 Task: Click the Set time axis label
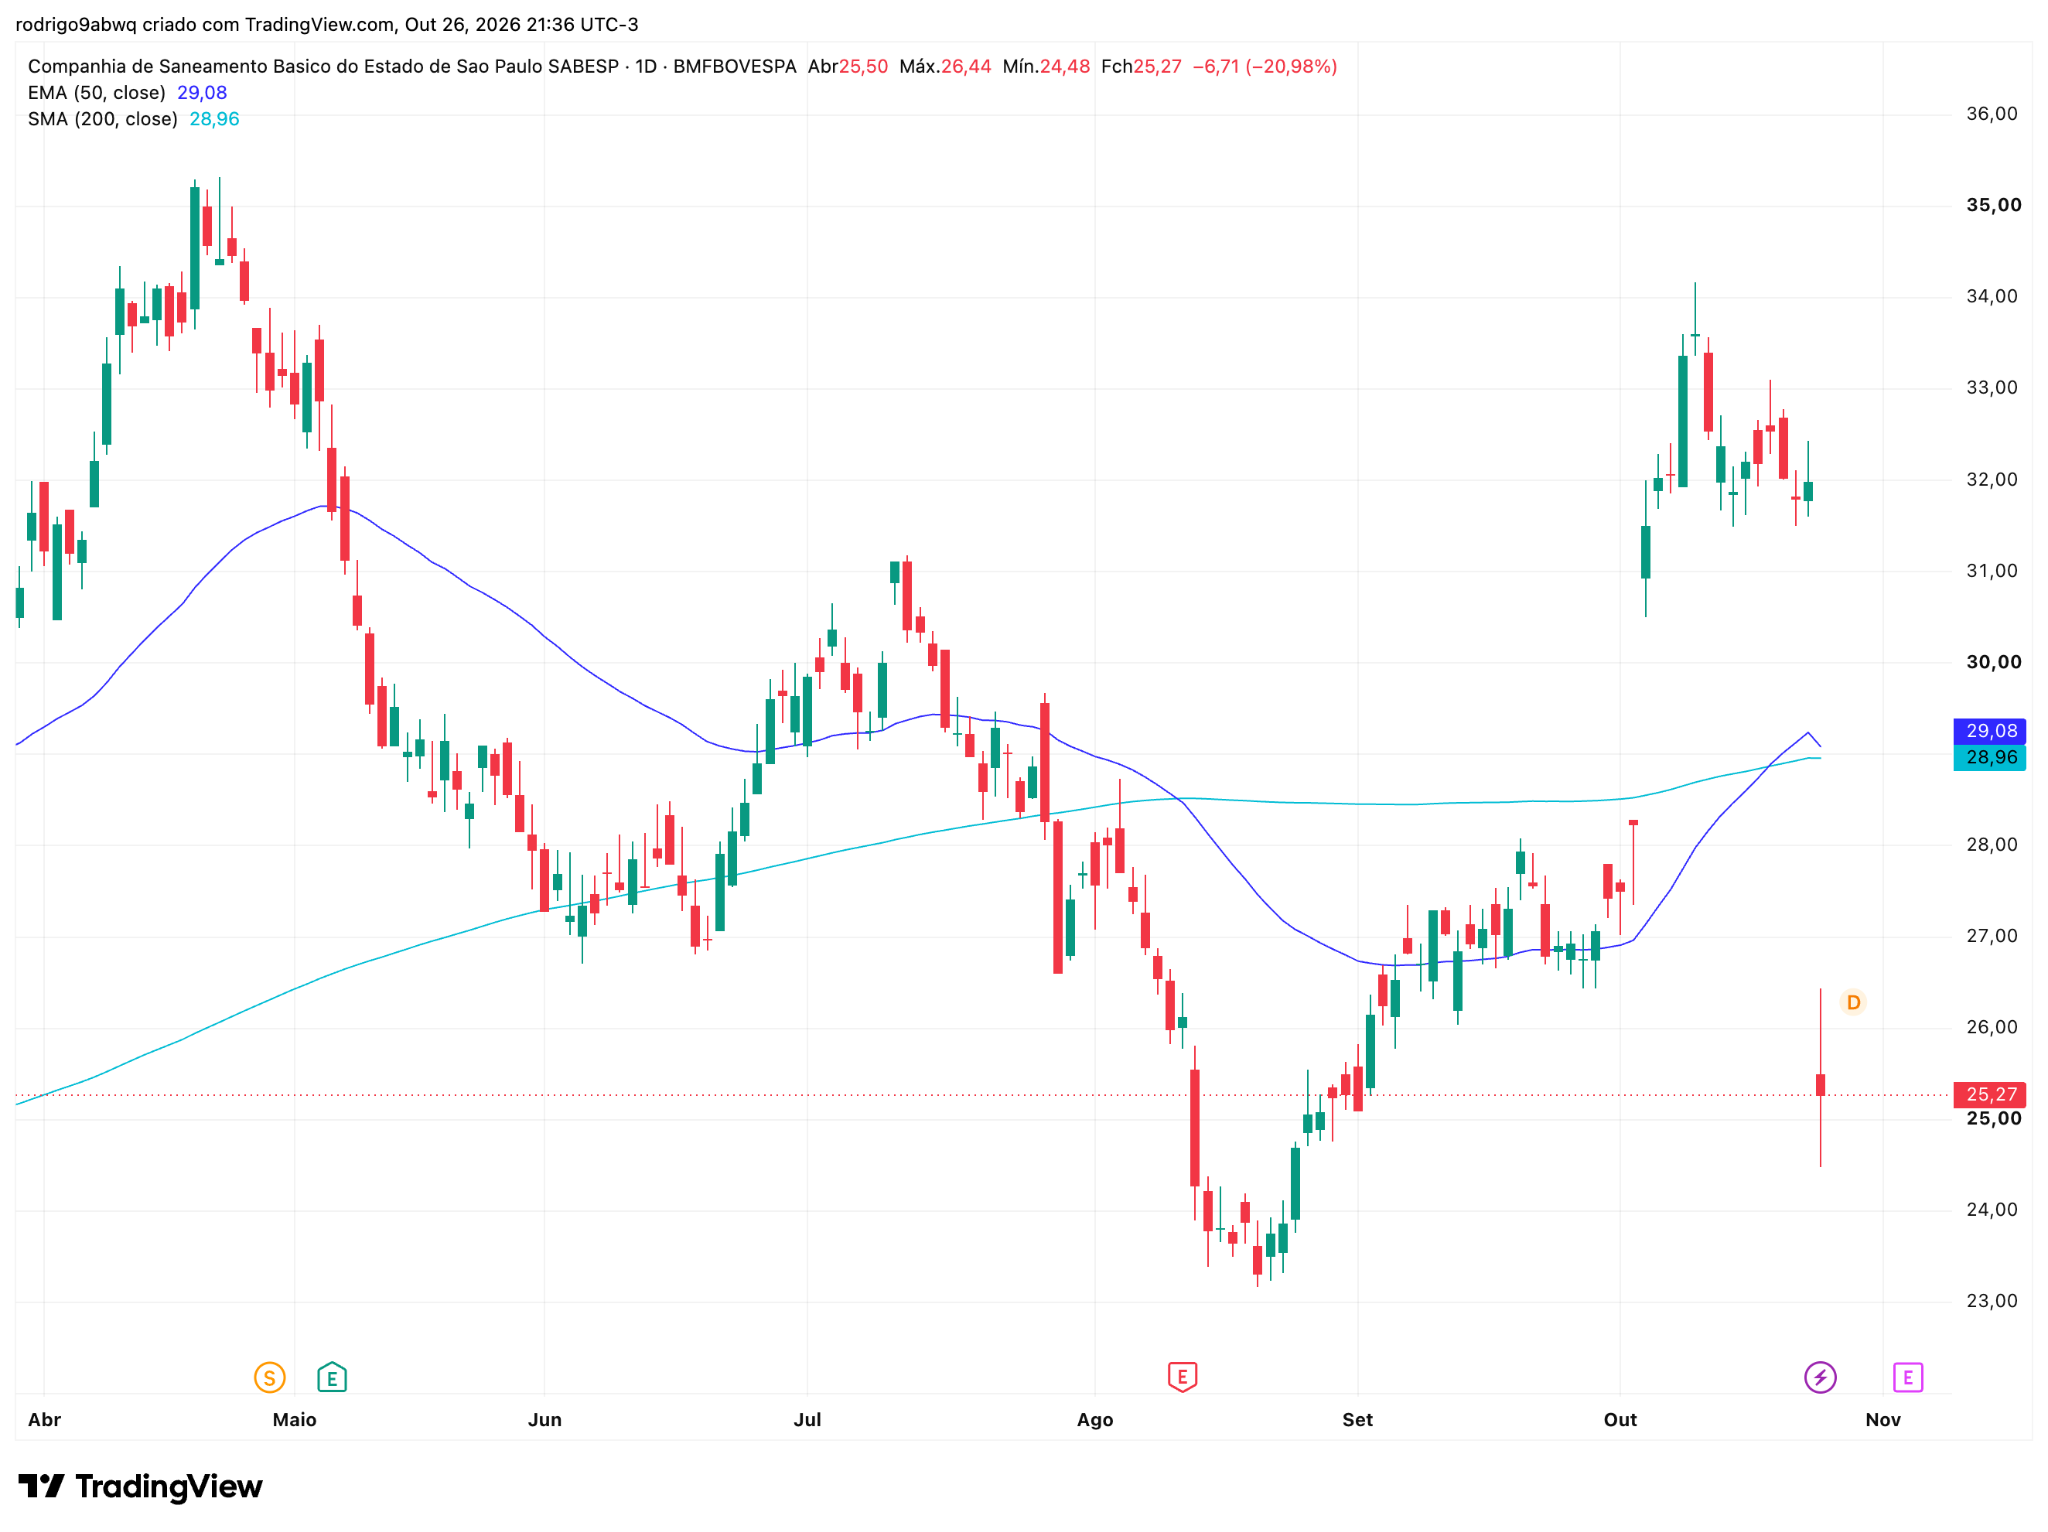(1357, 1419)
